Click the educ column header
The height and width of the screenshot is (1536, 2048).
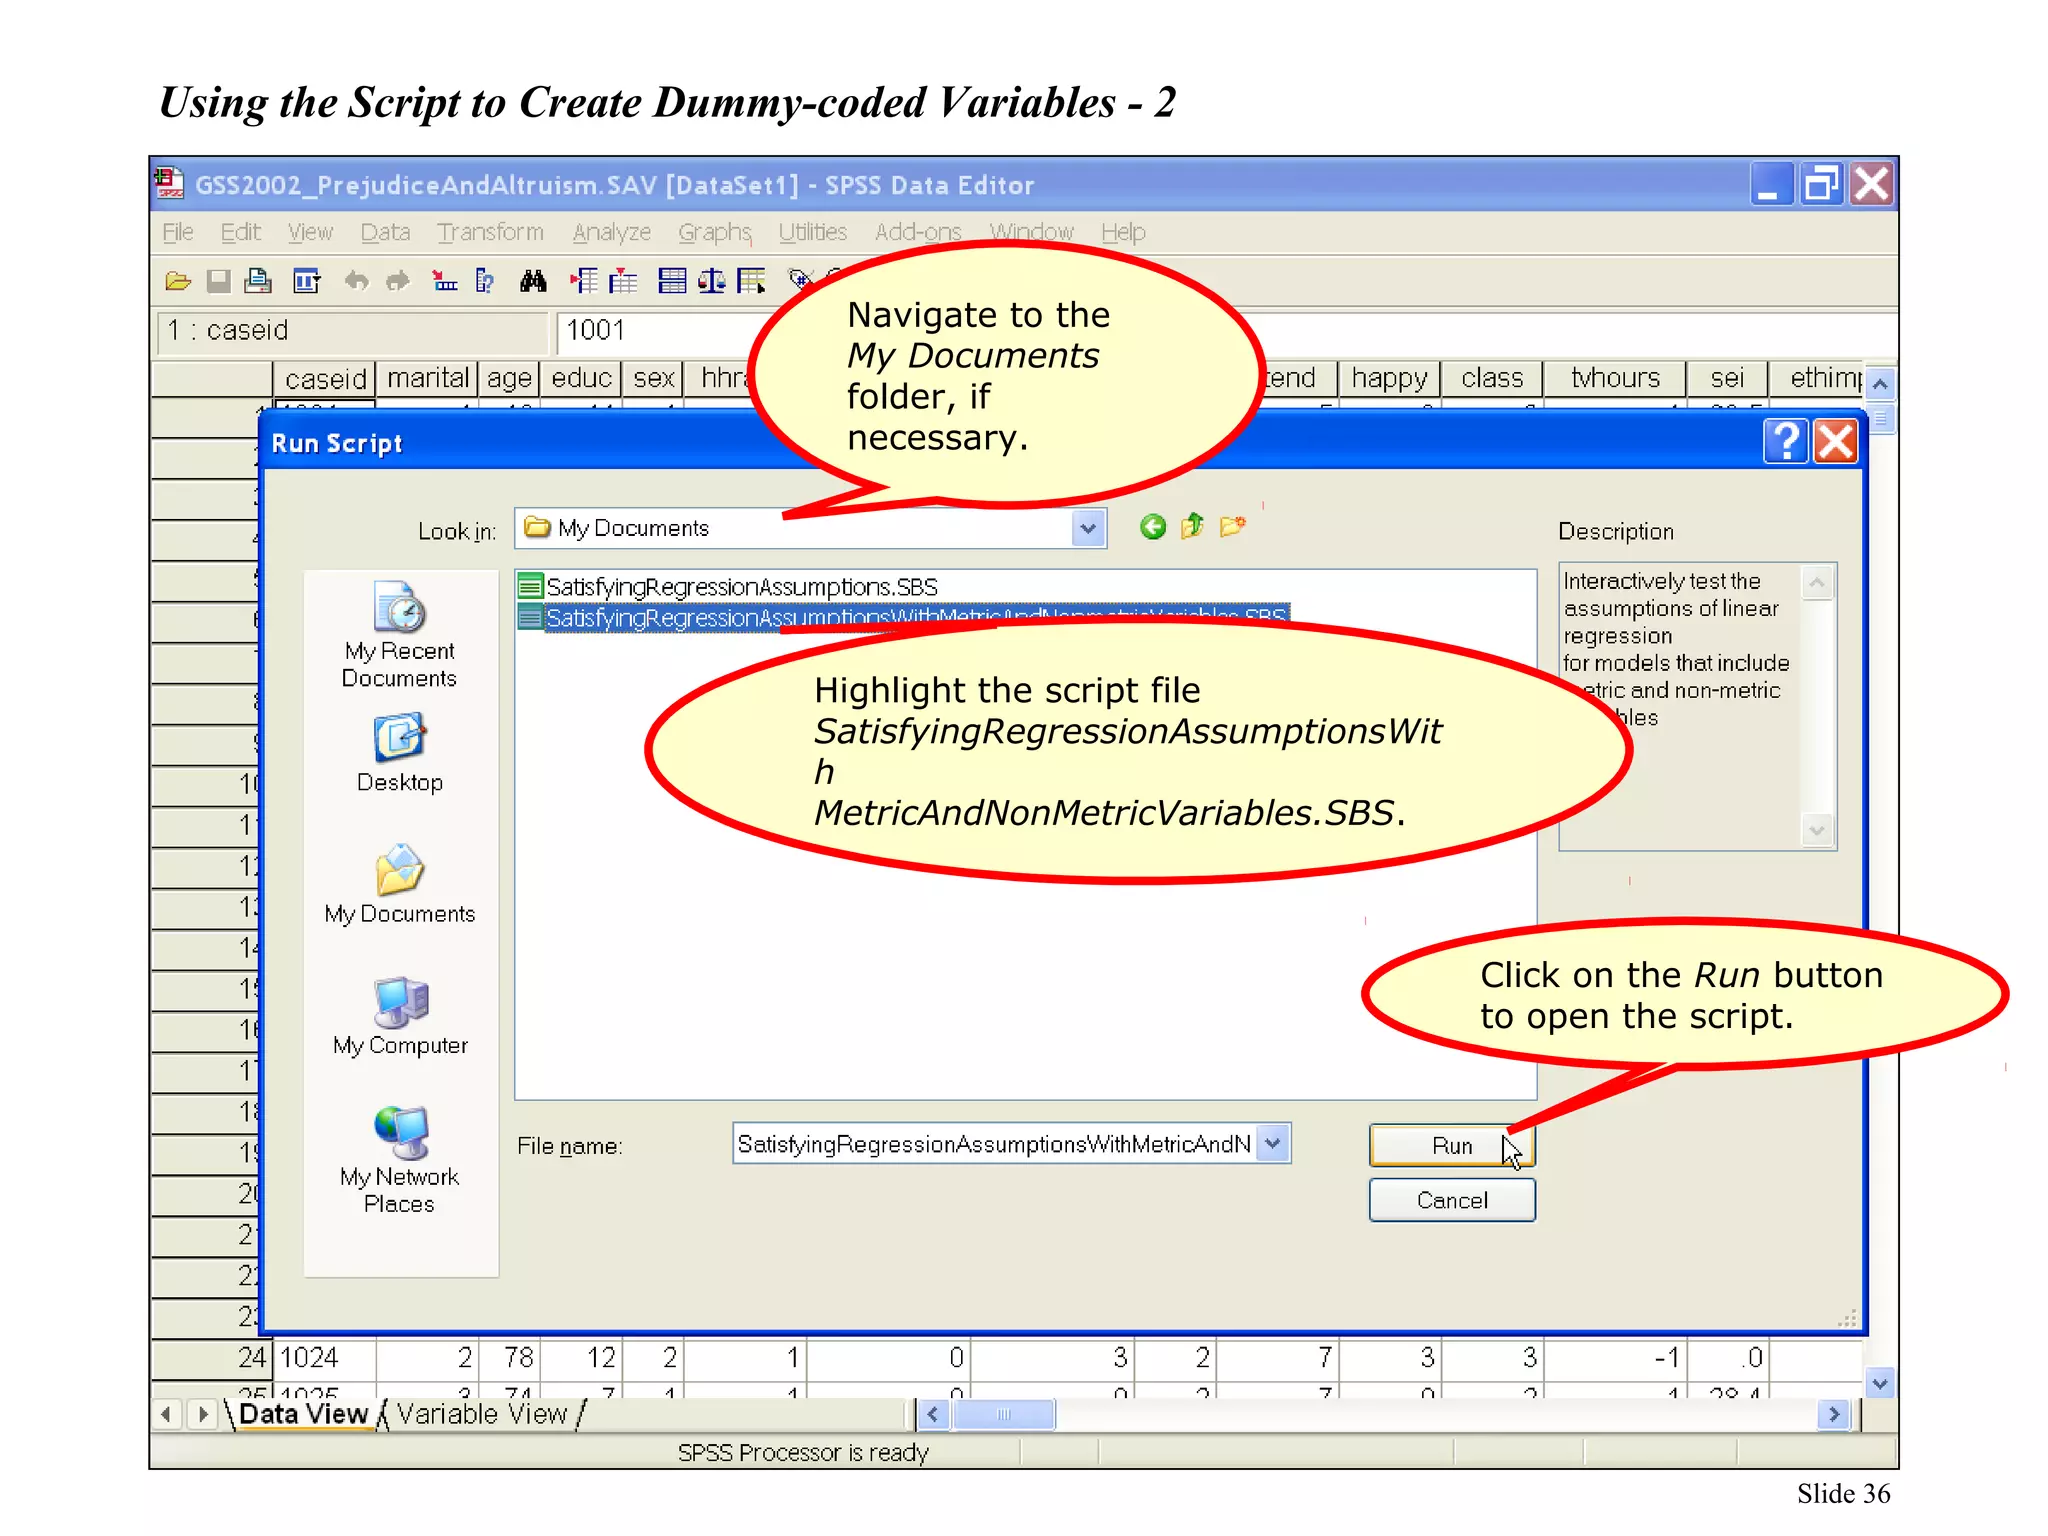pyautogui.click(x=581, y=378)
